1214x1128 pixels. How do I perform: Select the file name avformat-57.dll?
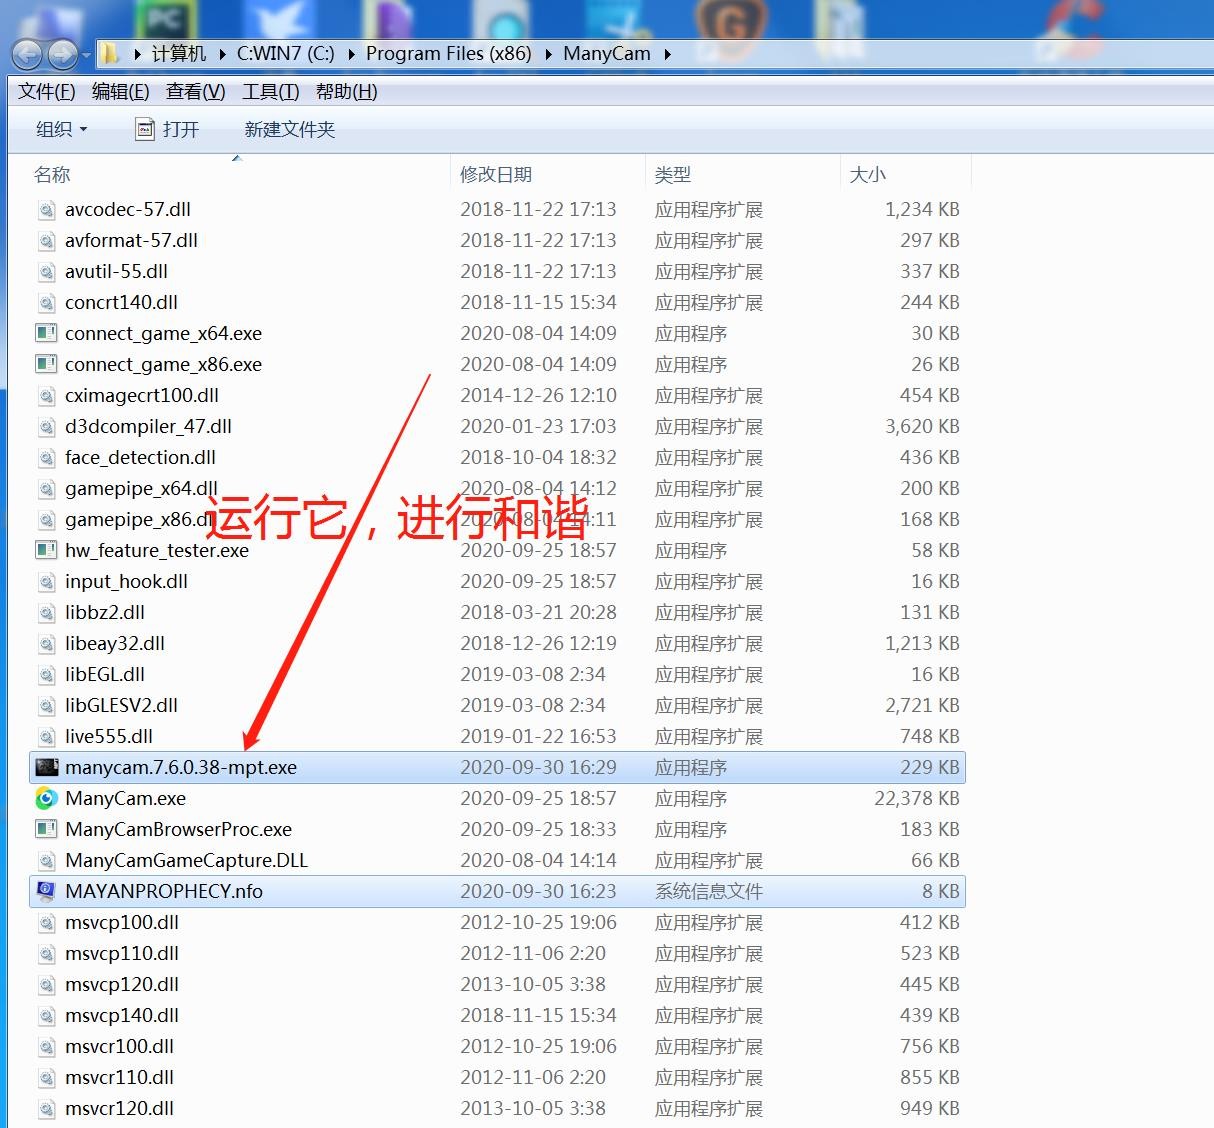pyautogui.click(x=131, y=241)
